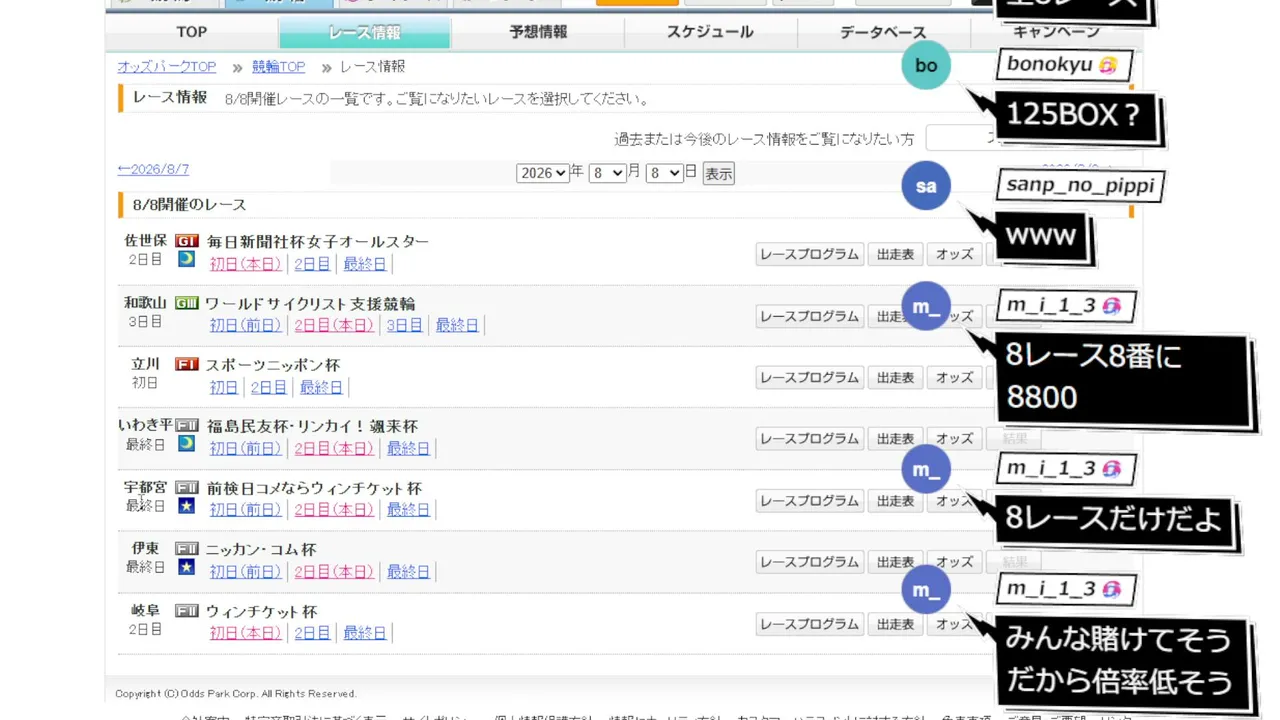Click the GIII grade icon for 和歌山
This screenshot has width=1280, height=720.
[x=187, y=303]
